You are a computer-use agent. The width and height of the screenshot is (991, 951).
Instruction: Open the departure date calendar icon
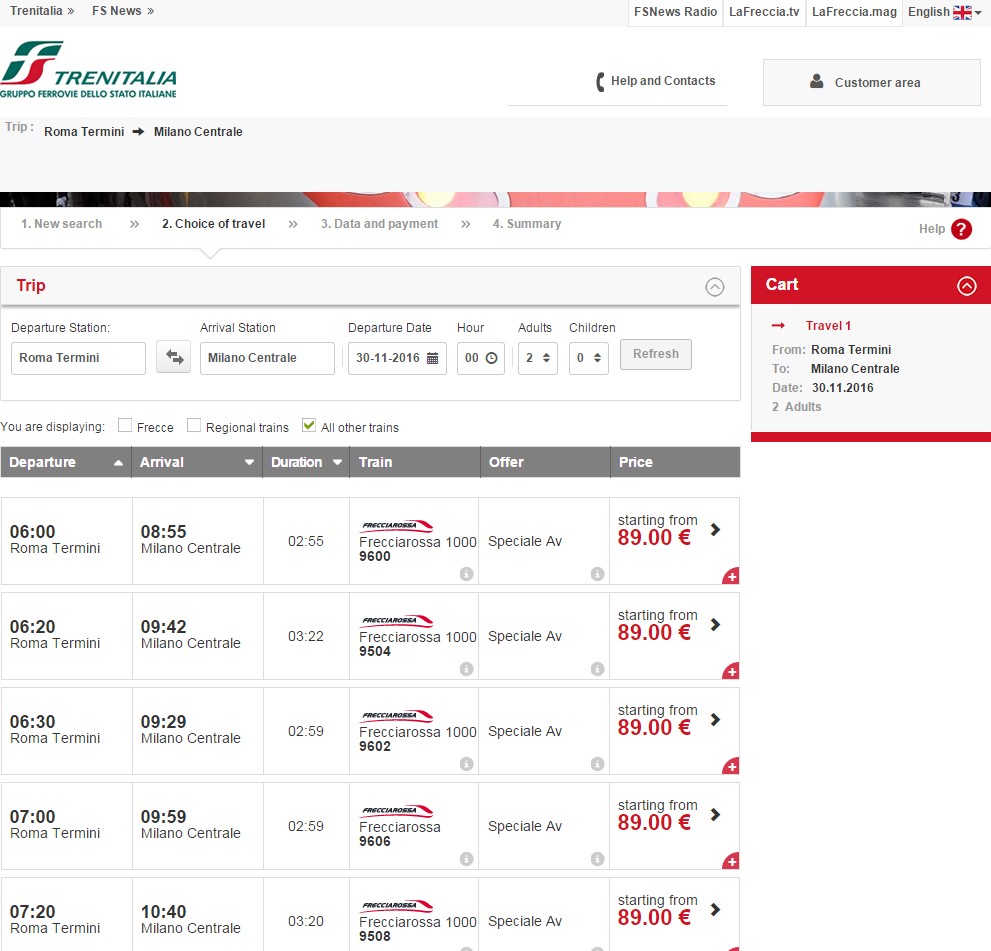(x=432, y=358)
